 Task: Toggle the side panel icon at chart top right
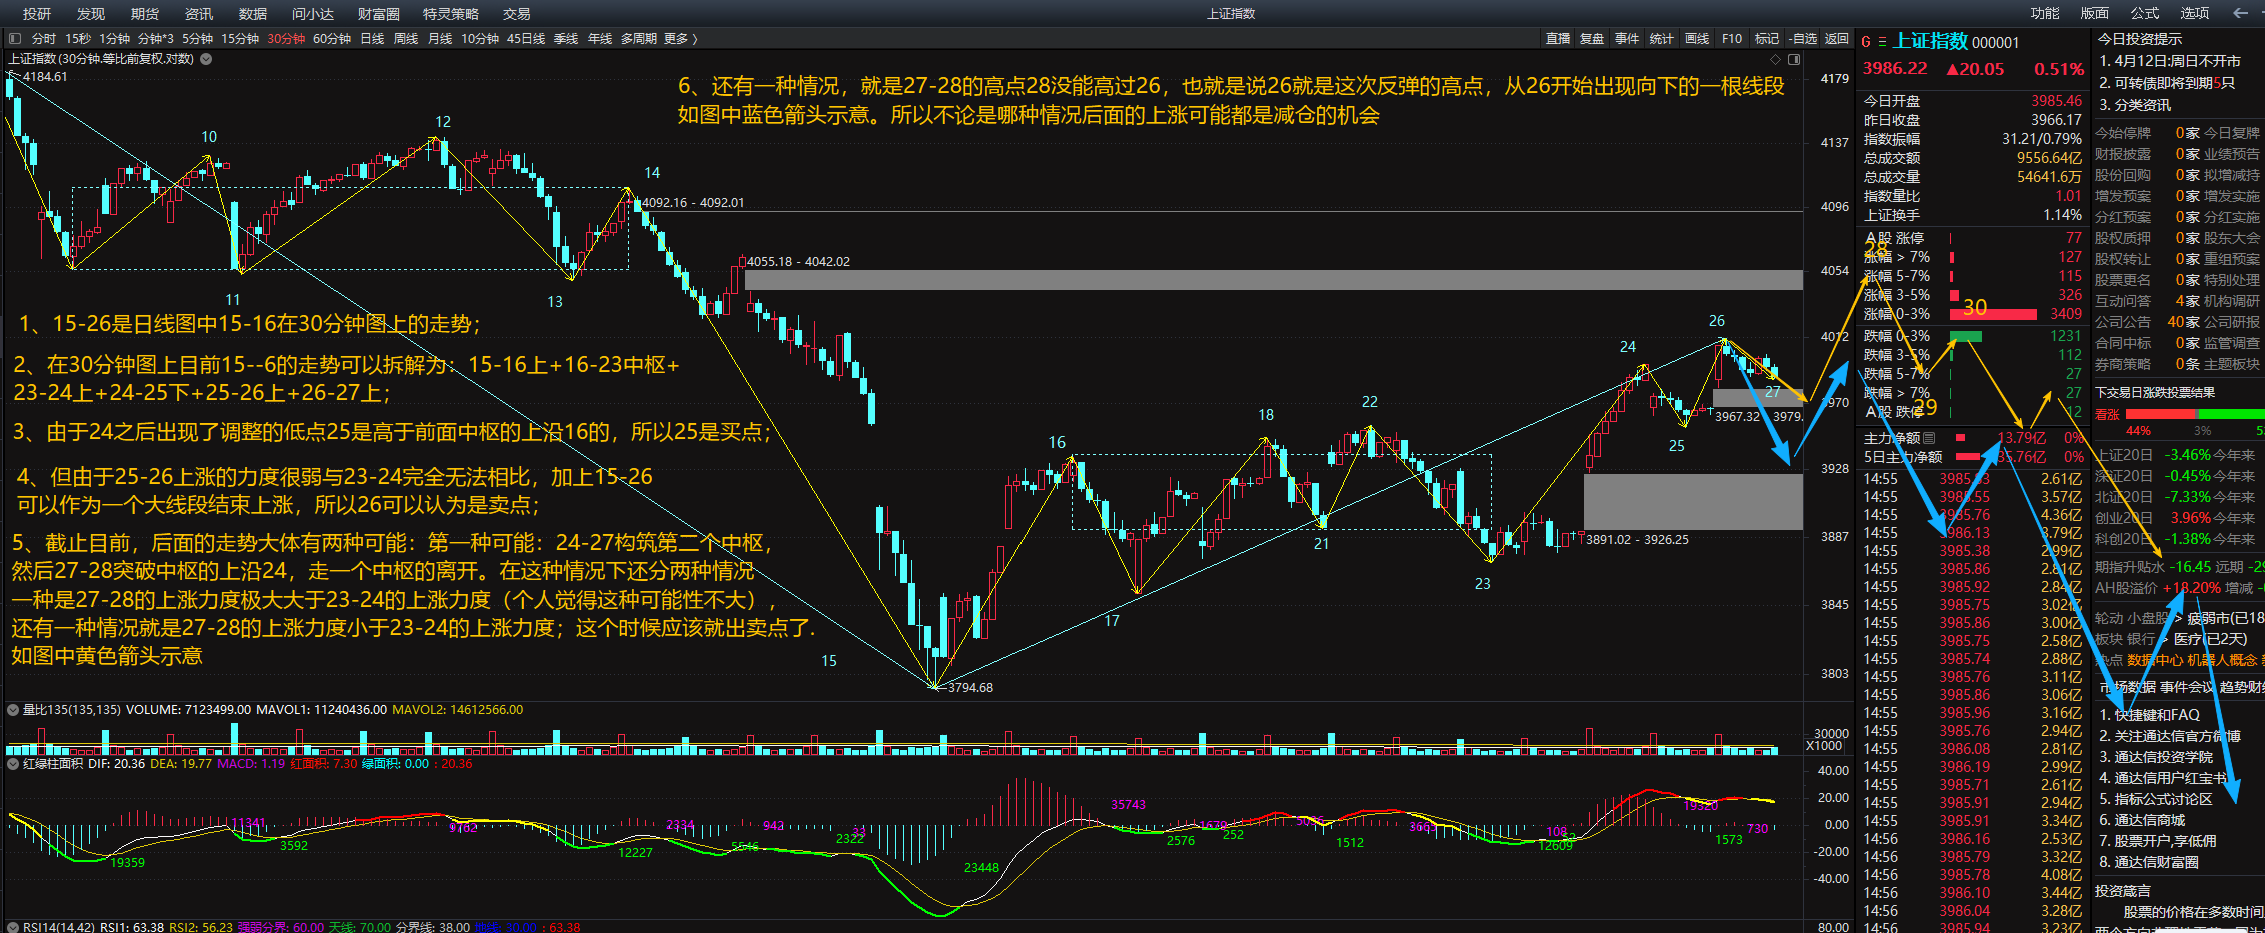1794,59
